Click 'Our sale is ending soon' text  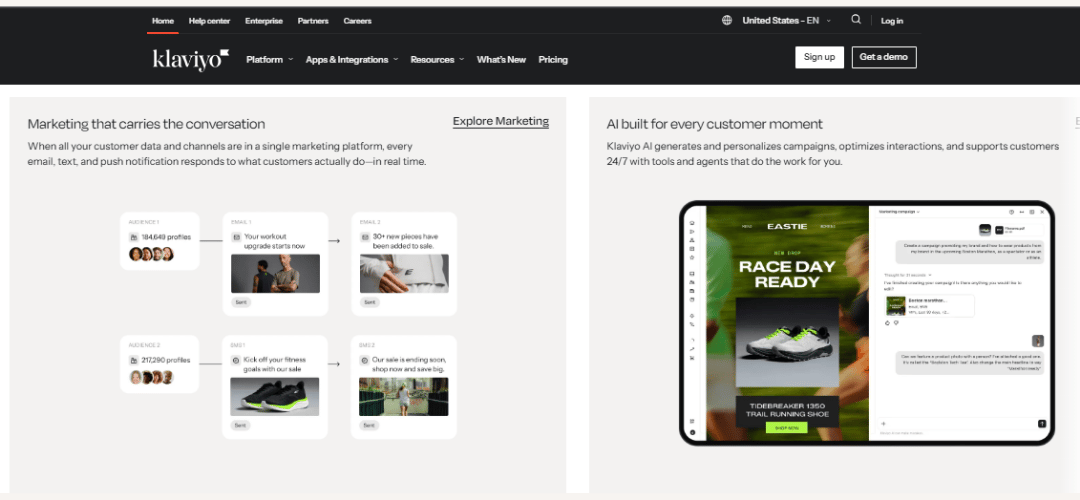(408, 364)
